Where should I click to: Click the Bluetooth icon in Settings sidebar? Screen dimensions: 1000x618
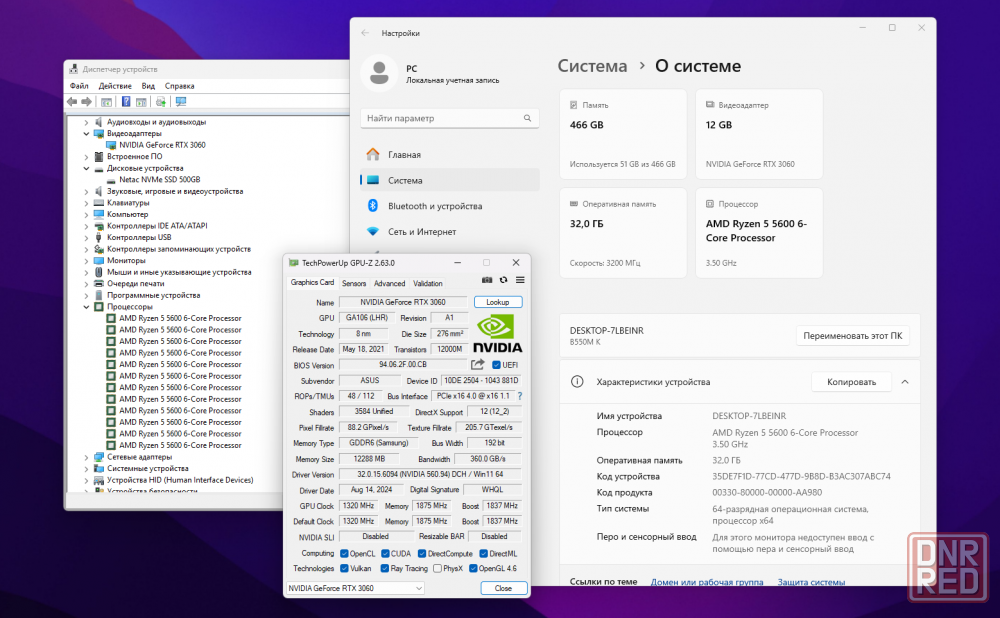point(373,205)
